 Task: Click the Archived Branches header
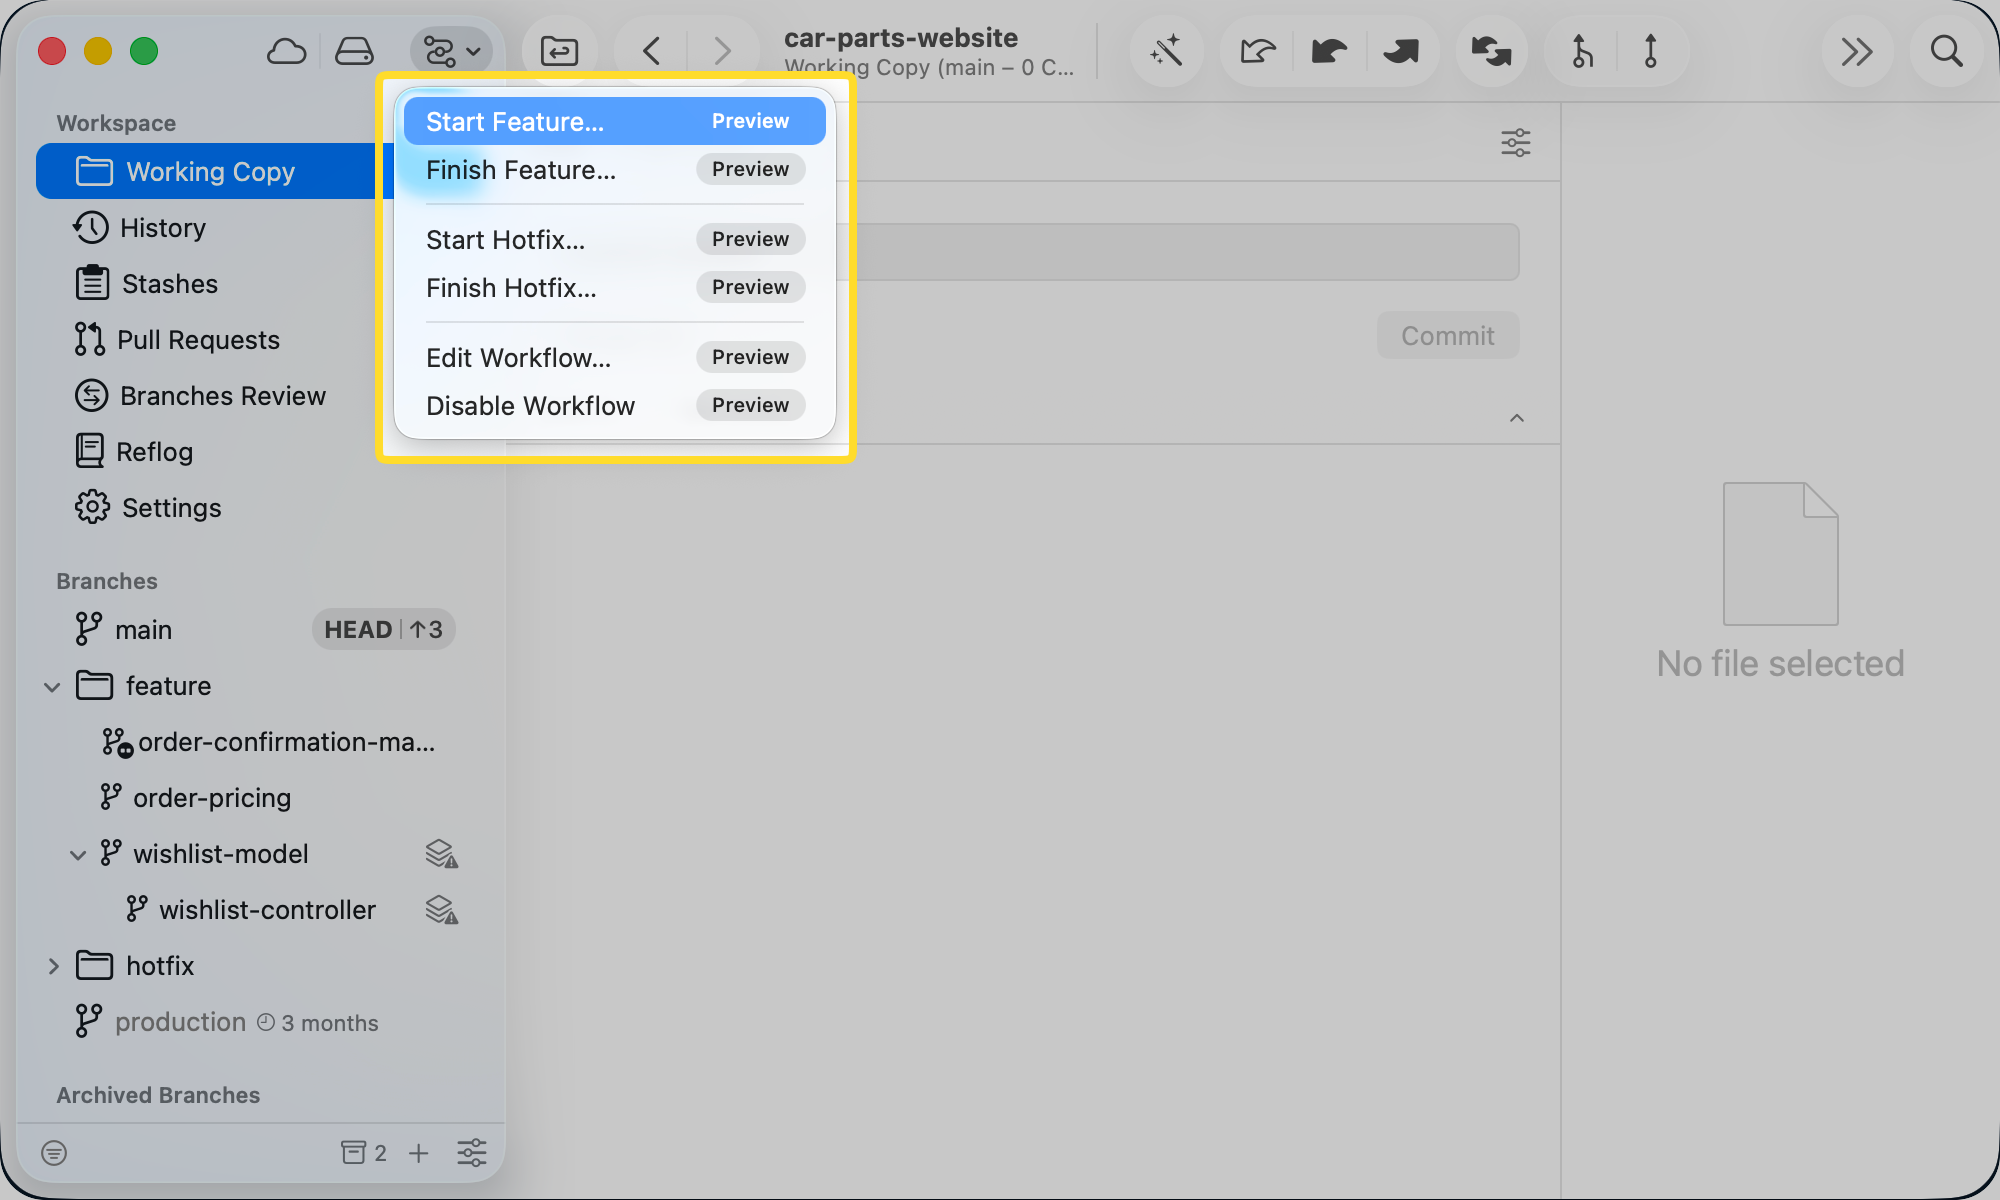[x=158, y=1095]
